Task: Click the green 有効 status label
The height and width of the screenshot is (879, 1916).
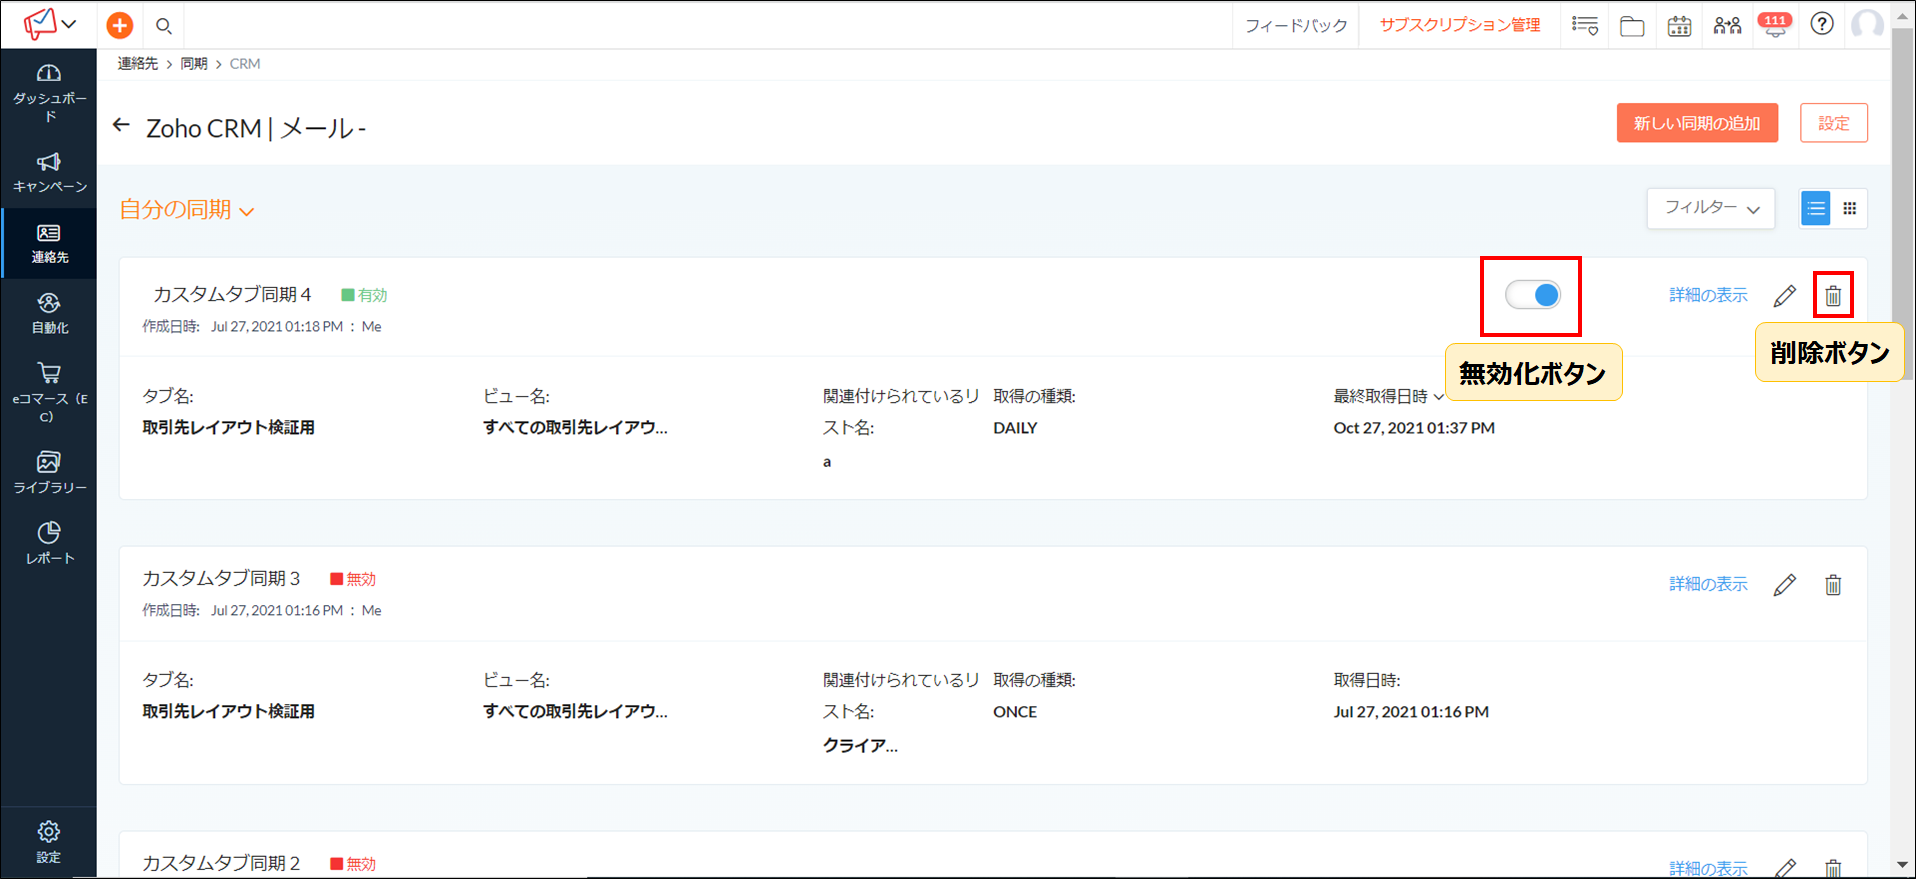Action: pyautogui.click(x=364, y=295)
